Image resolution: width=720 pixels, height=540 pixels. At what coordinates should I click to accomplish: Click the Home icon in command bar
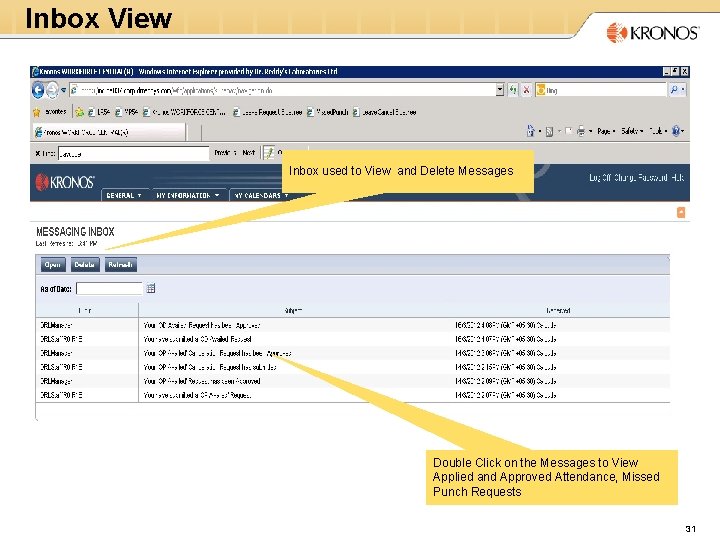pos(530,131)
